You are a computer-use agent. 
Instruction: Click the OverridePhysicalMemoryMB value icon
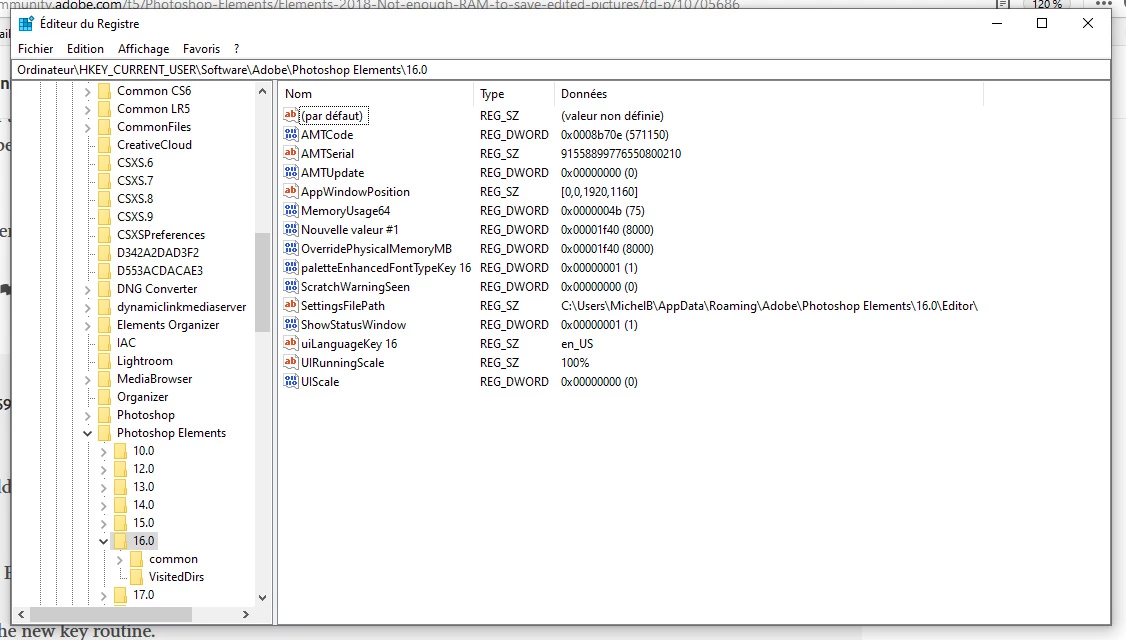(291, 249)
